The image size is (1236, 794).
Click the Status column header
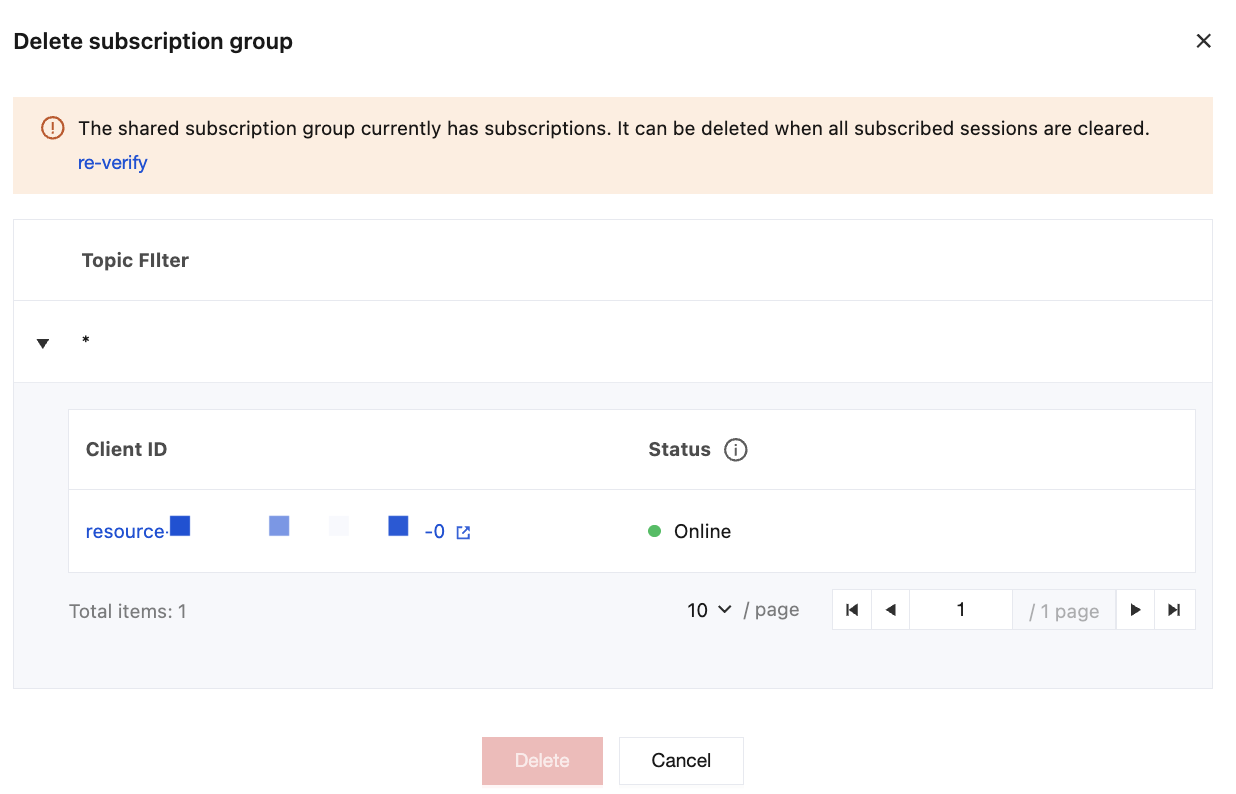679,449
